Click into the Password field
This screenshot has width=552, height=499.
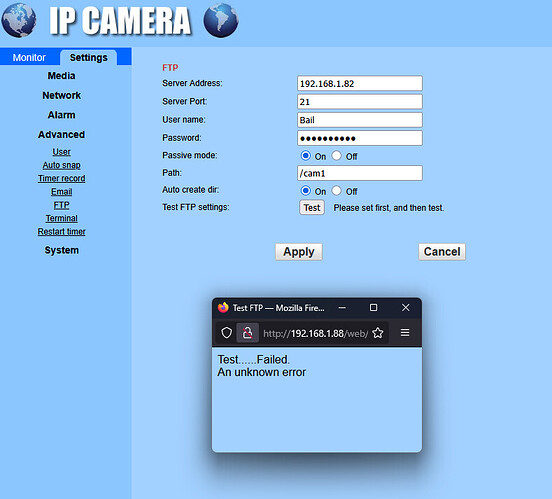(x=360, y=138)
